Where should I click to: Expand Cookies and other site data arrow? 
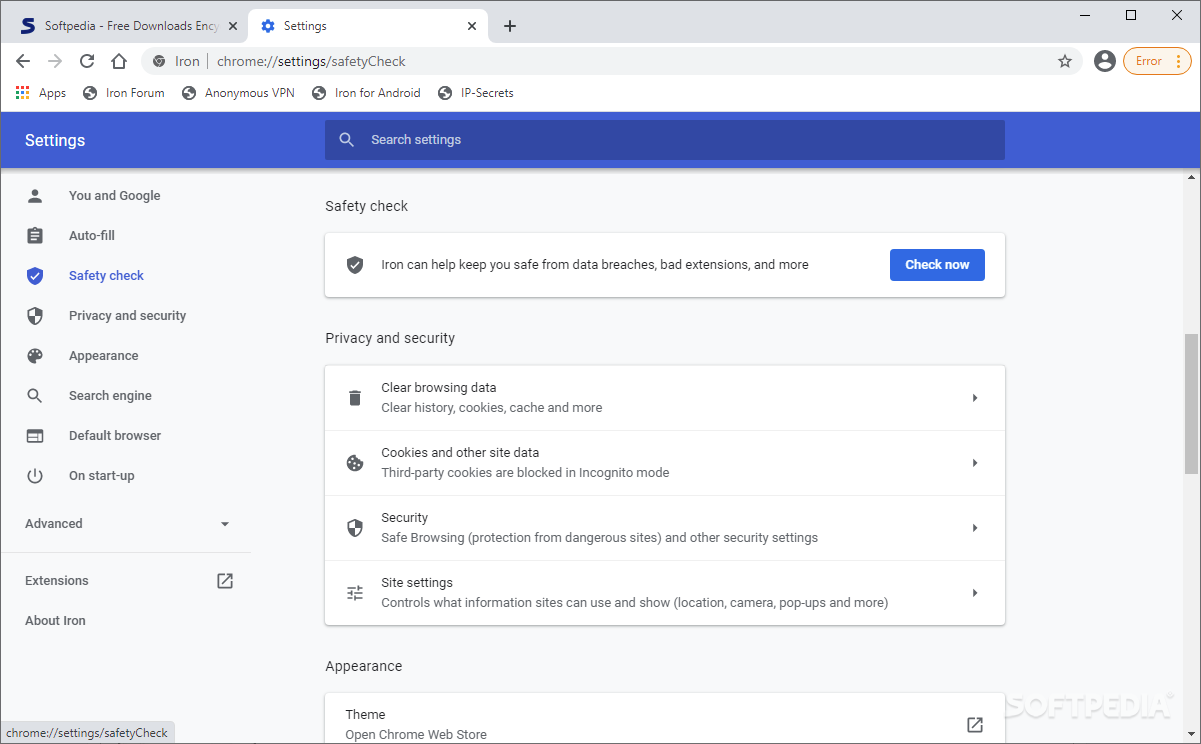coord(975,463)
